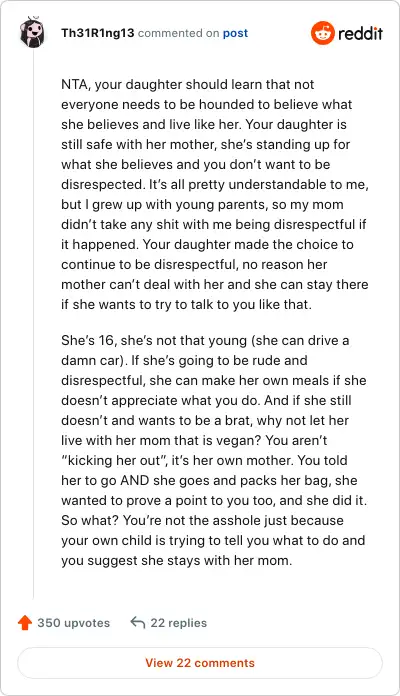The height and width of the screenshot is (696, 400).
Task: Click the "reddit" wordmark beside the logo
Action: (360, 33)
